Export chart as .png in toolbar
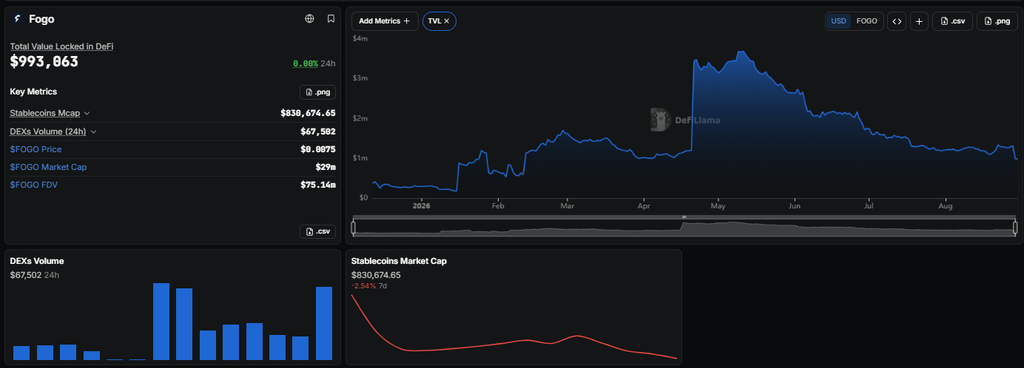Screen dimensions: 1024x368 click(x=997, y=22)
